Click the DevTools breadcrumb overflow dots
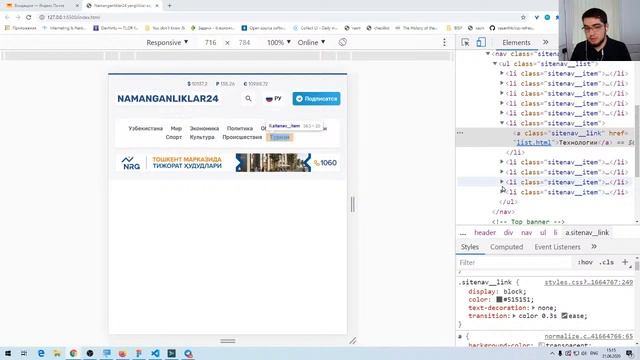The image size is (640, 360). coord(462,233)
